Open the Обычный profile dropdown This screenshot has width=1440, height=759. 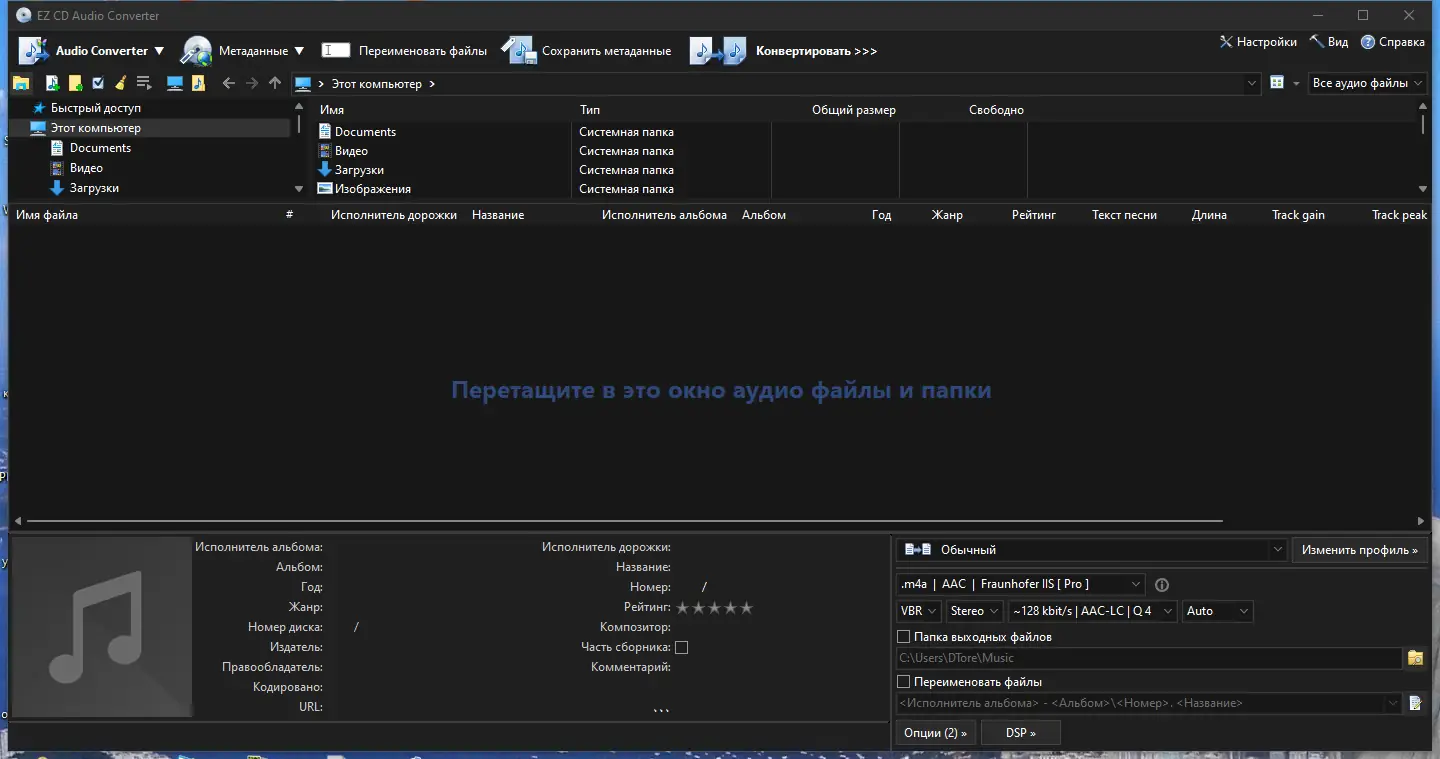(1091, 550)
